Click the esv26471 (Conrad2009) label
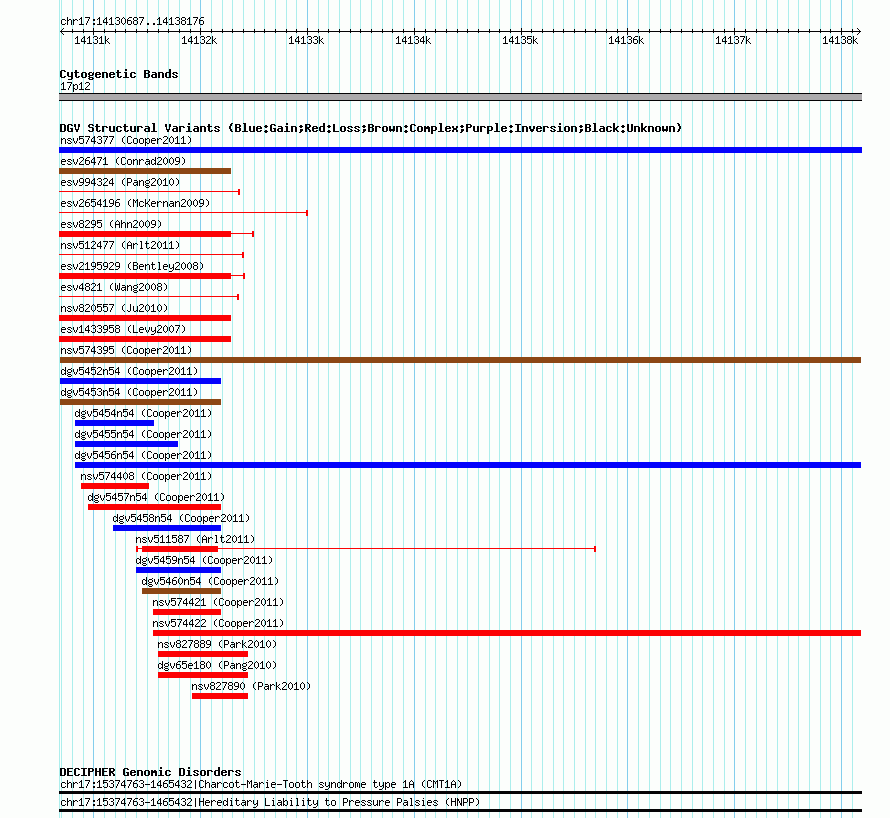Image resolution: width=890 pixels, height=818 pixels. tap(123, 161)
